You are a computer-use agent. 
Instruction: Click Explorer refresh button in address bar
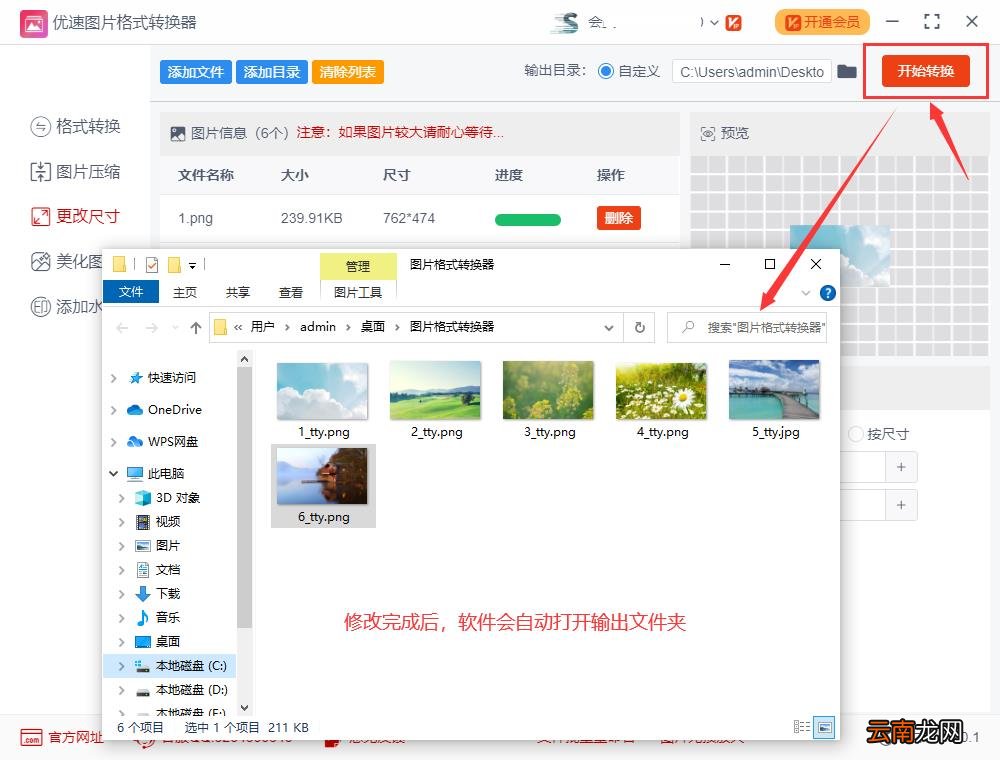(640, 327)
